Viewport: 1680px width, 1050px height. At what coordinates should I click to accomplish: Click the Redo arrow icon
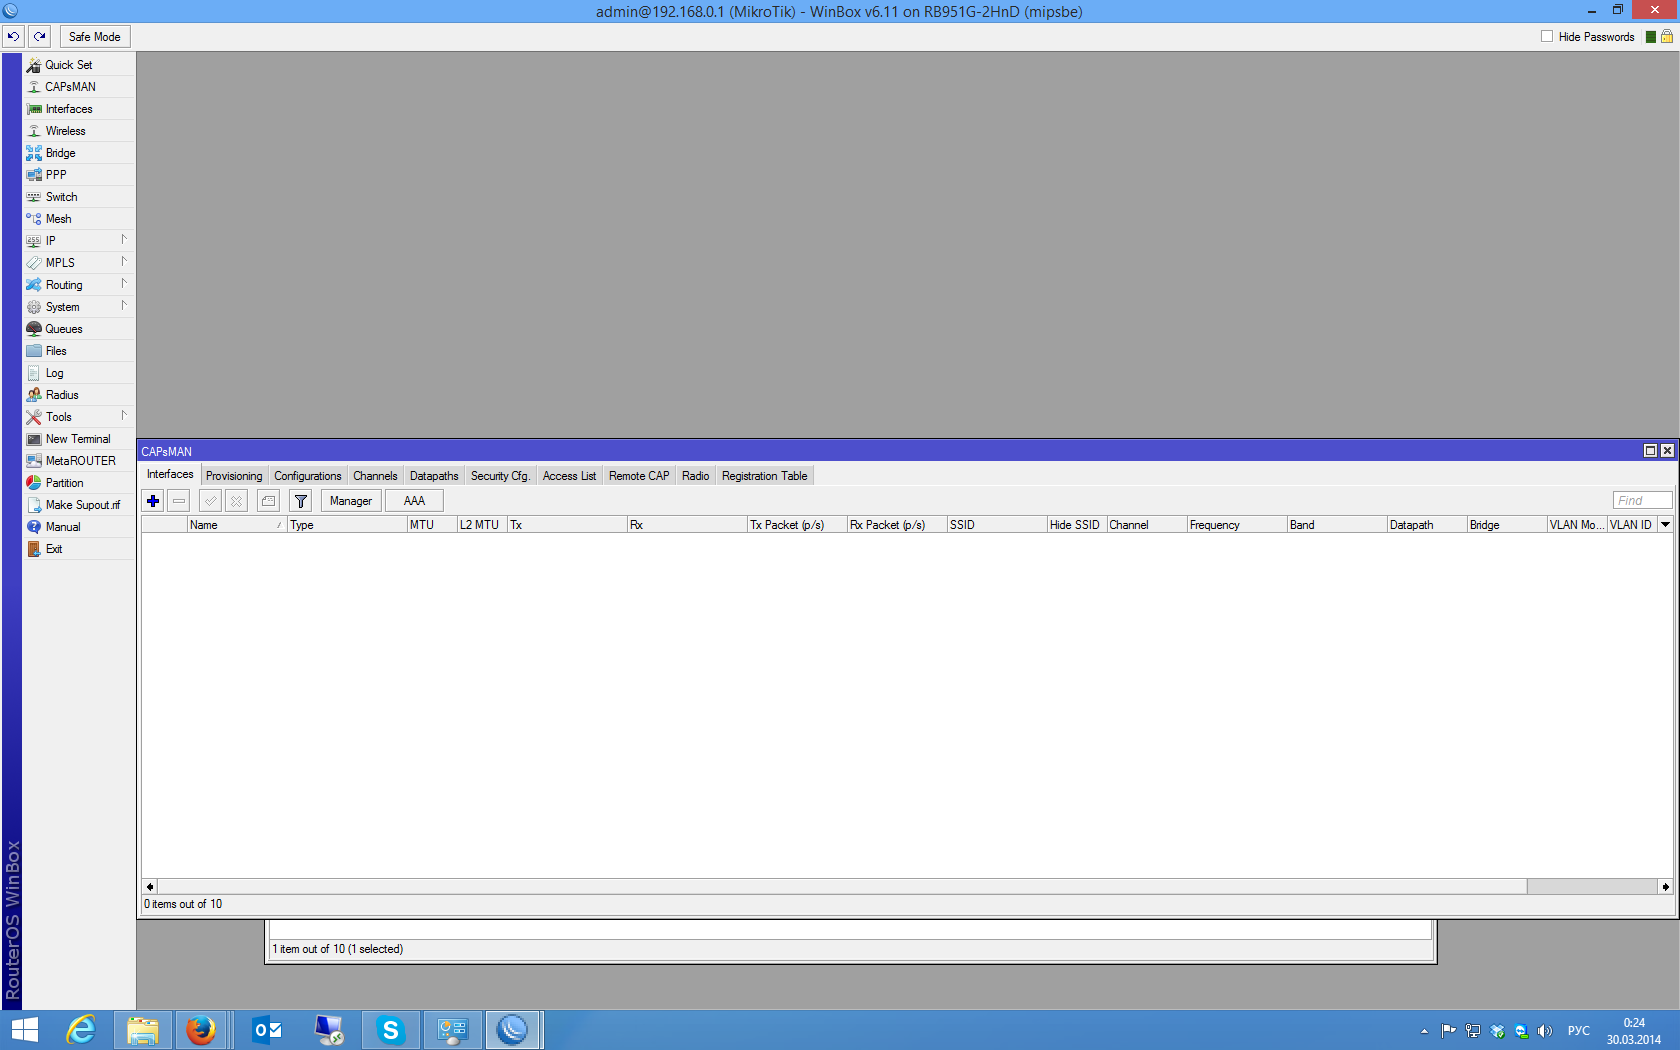(x=40, y=37)
